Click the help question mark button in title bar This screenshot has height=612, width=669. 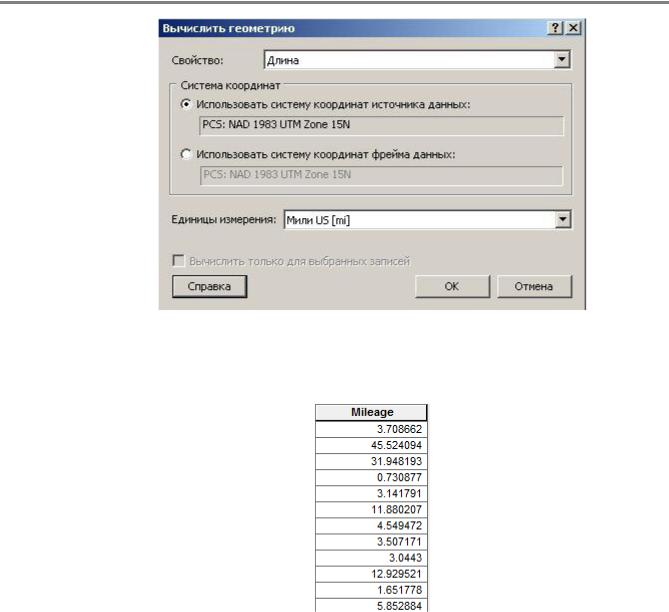[555, 28]
